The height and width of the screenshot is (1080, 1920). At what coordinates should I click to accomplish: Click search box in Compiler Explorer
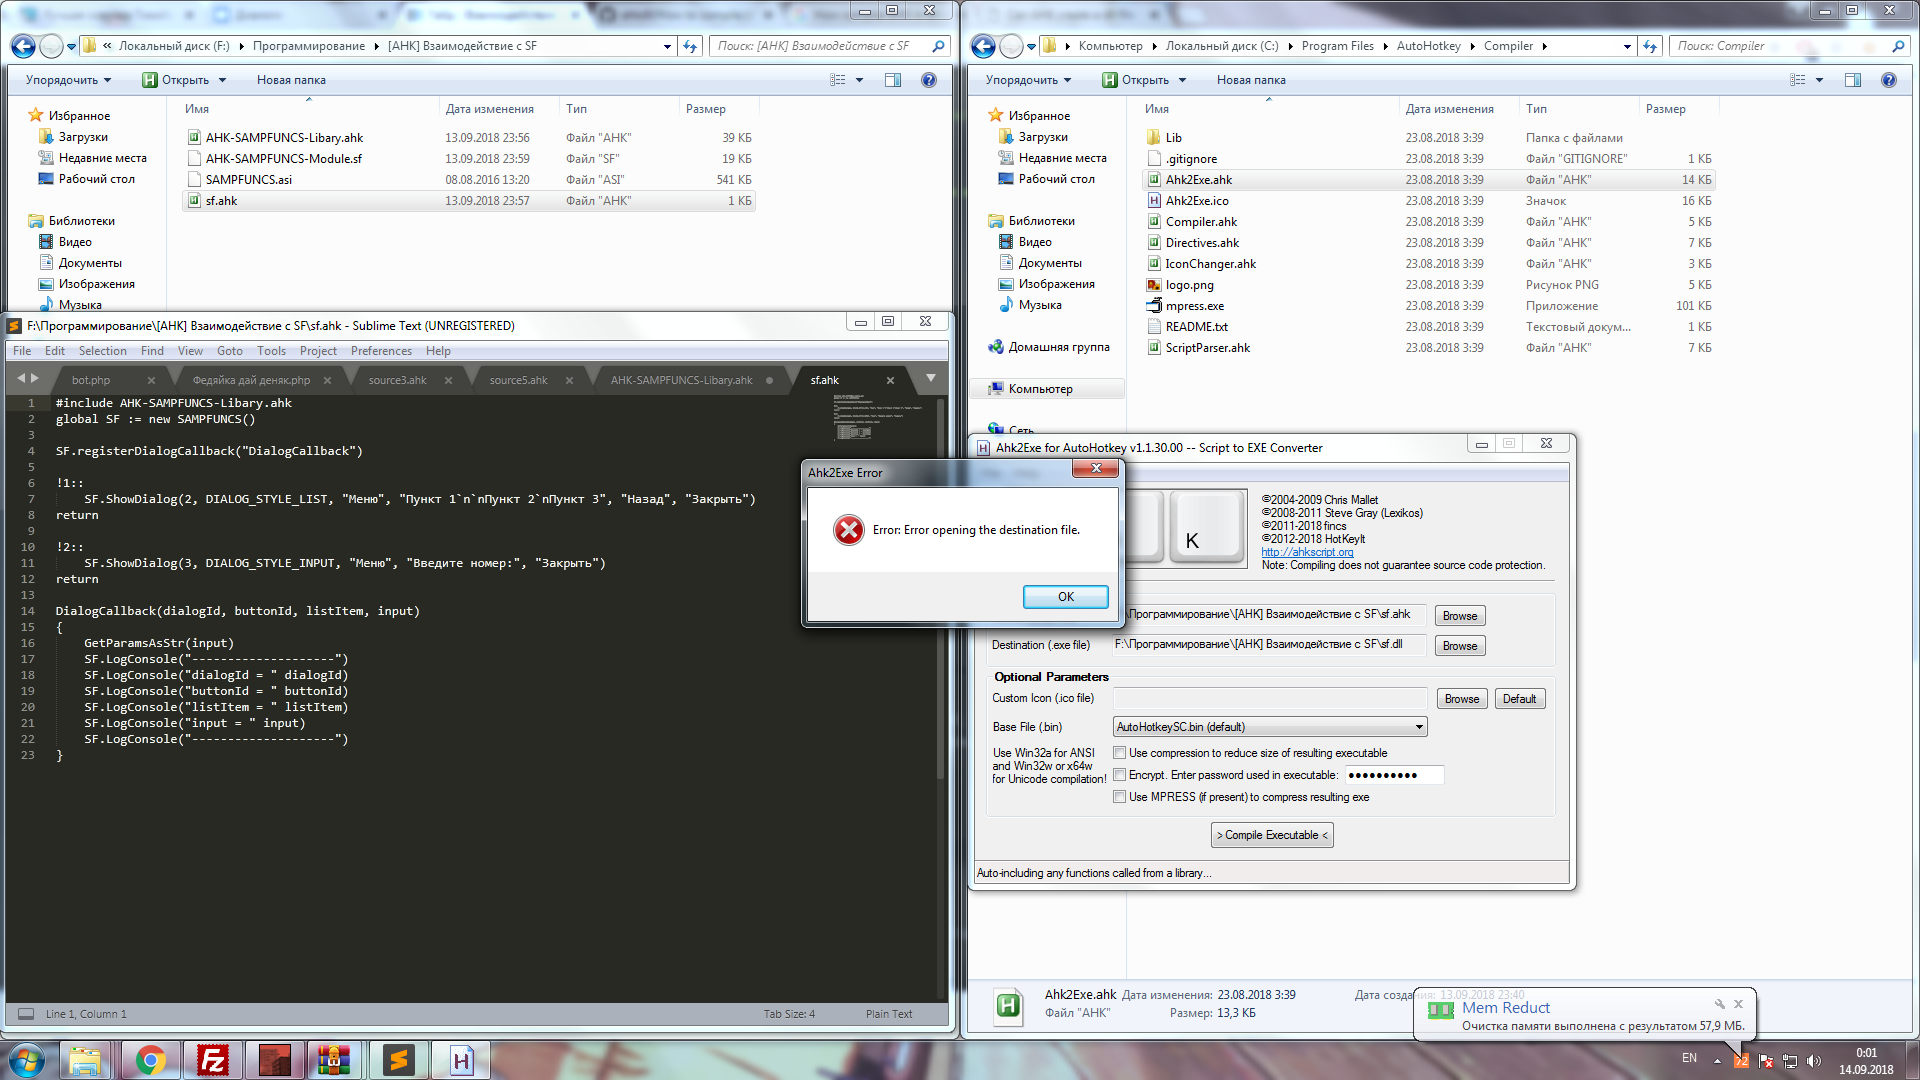[1788, 46]
